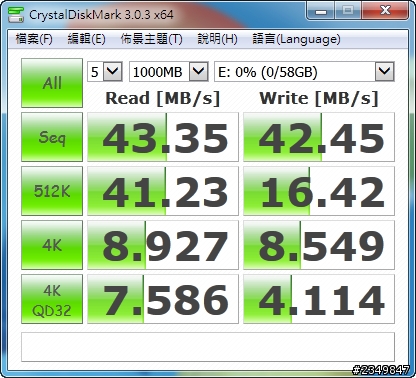Click the CrystalDiskMark title bar icon
Viewport: 416px width, 378px height.
pos(16,15)
